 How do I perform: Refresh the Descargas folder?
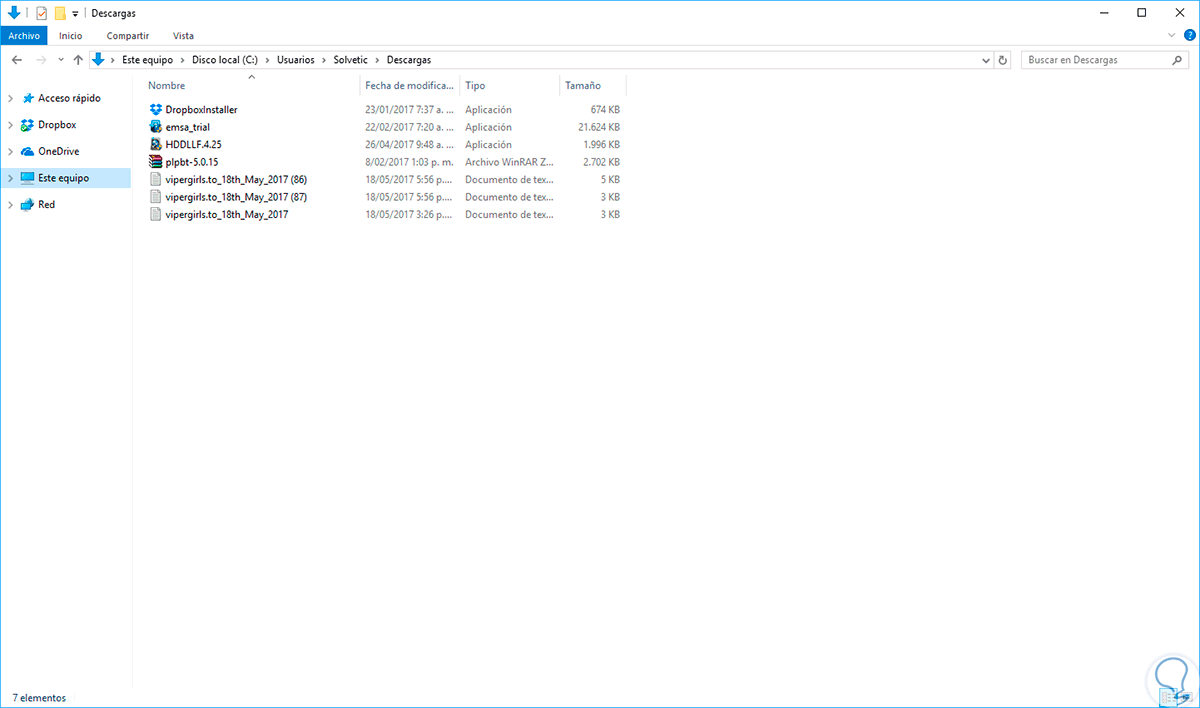click(1004, 60)
